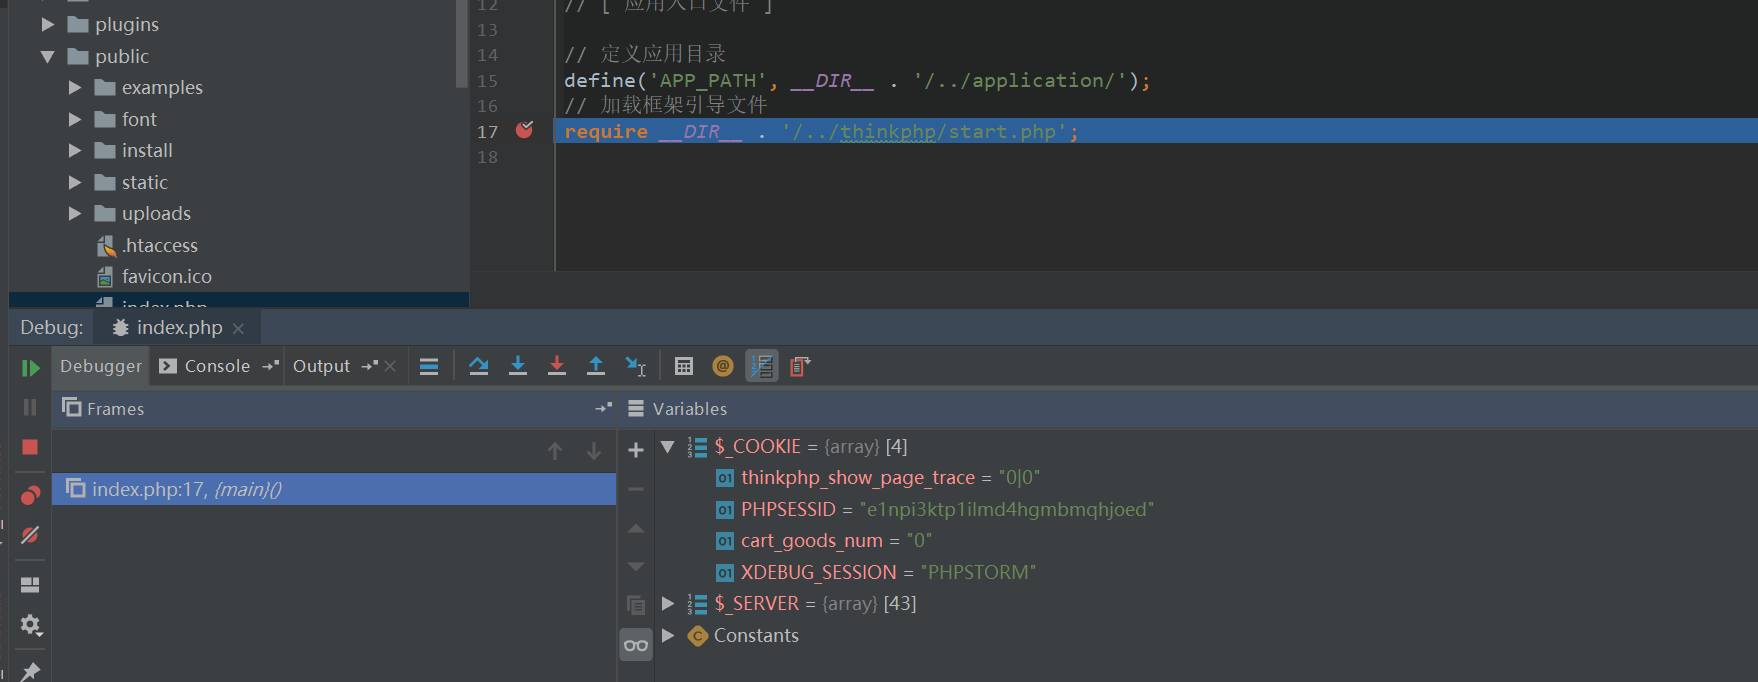This screenshot has width=1758, height=682.
Task: Select .htaccess file in tree
Action: 147,245
